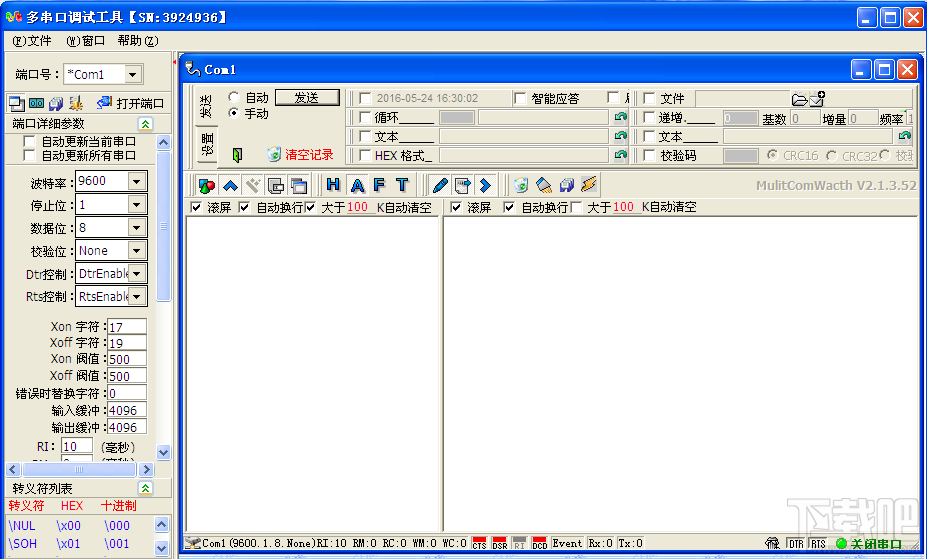
Task: Click the overlapping windows toolbar icon
Action: 299,186
